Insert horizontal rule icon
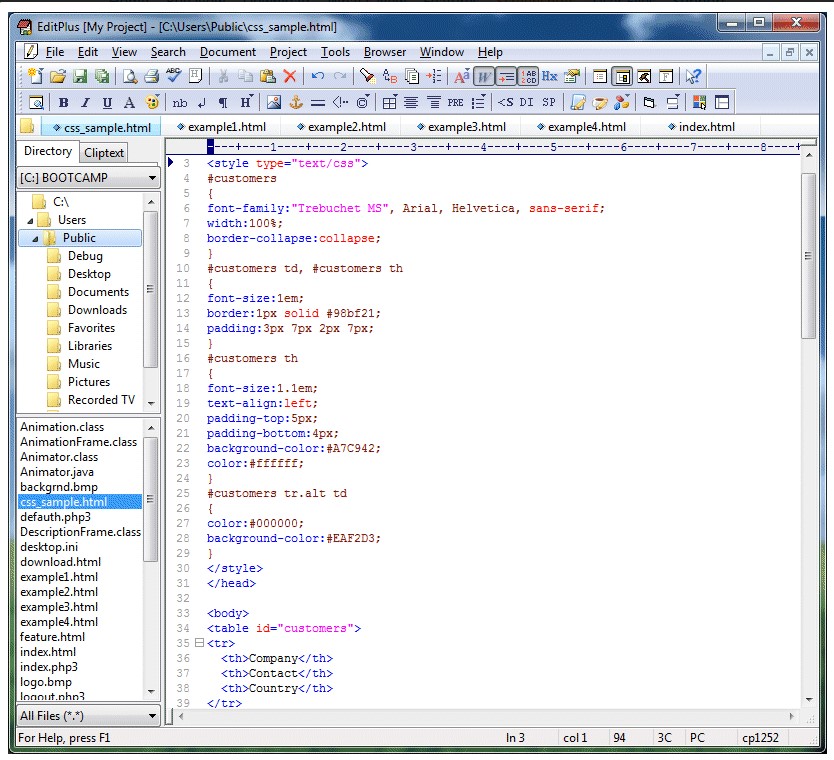Screen dimensions: 834x760 pos(318,102)
